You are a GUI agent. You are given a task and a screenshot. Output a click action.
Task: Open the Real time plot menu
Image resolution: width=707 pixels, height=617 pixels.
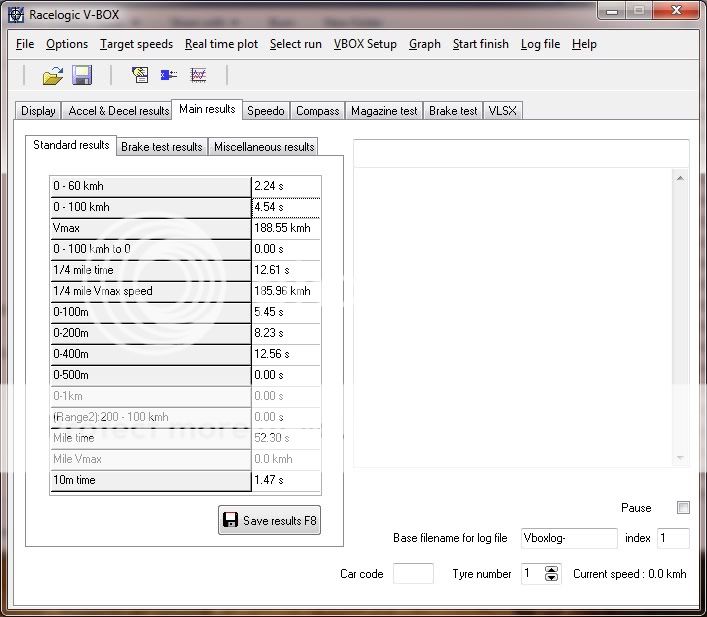221,44
